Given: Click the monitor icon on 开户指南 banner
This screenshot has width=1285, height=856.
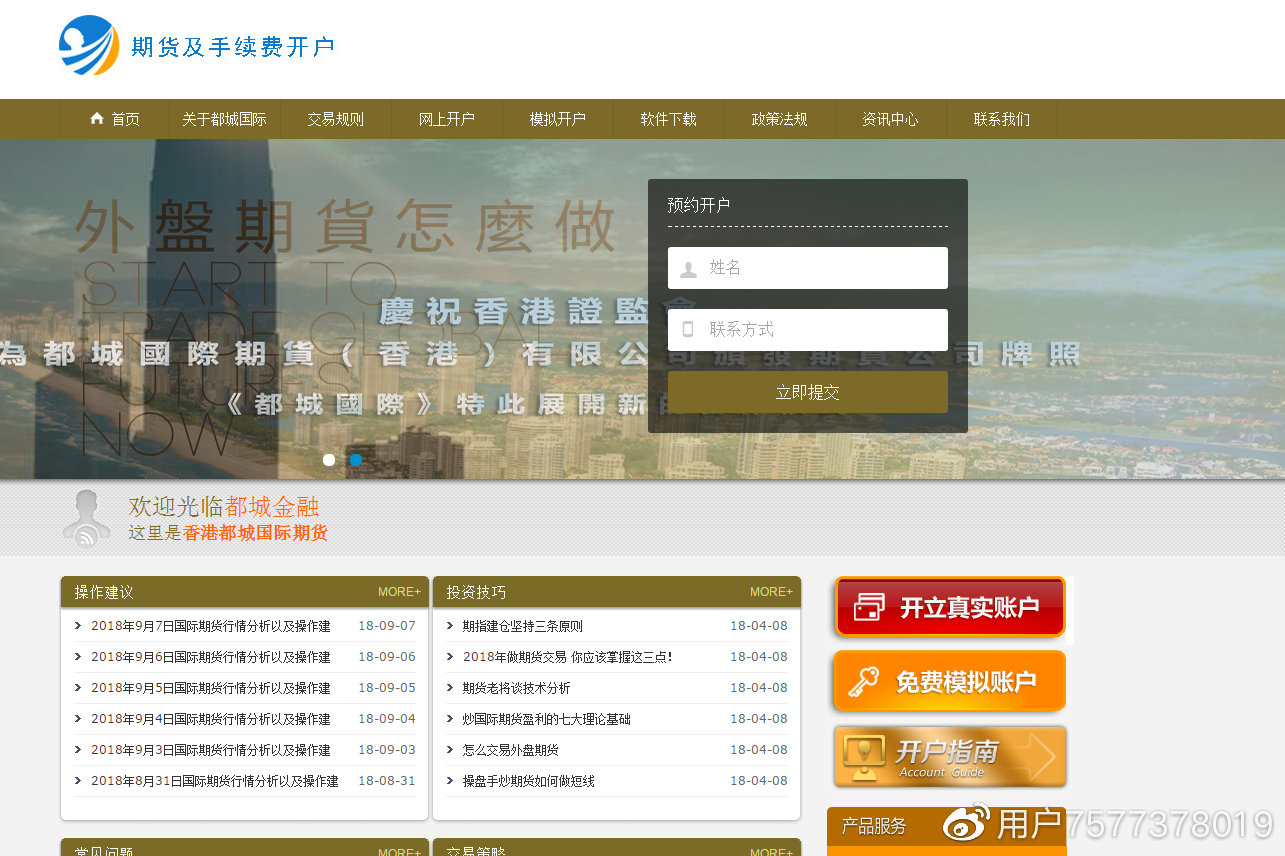Looking at the screenshot, I should (863, 758).
